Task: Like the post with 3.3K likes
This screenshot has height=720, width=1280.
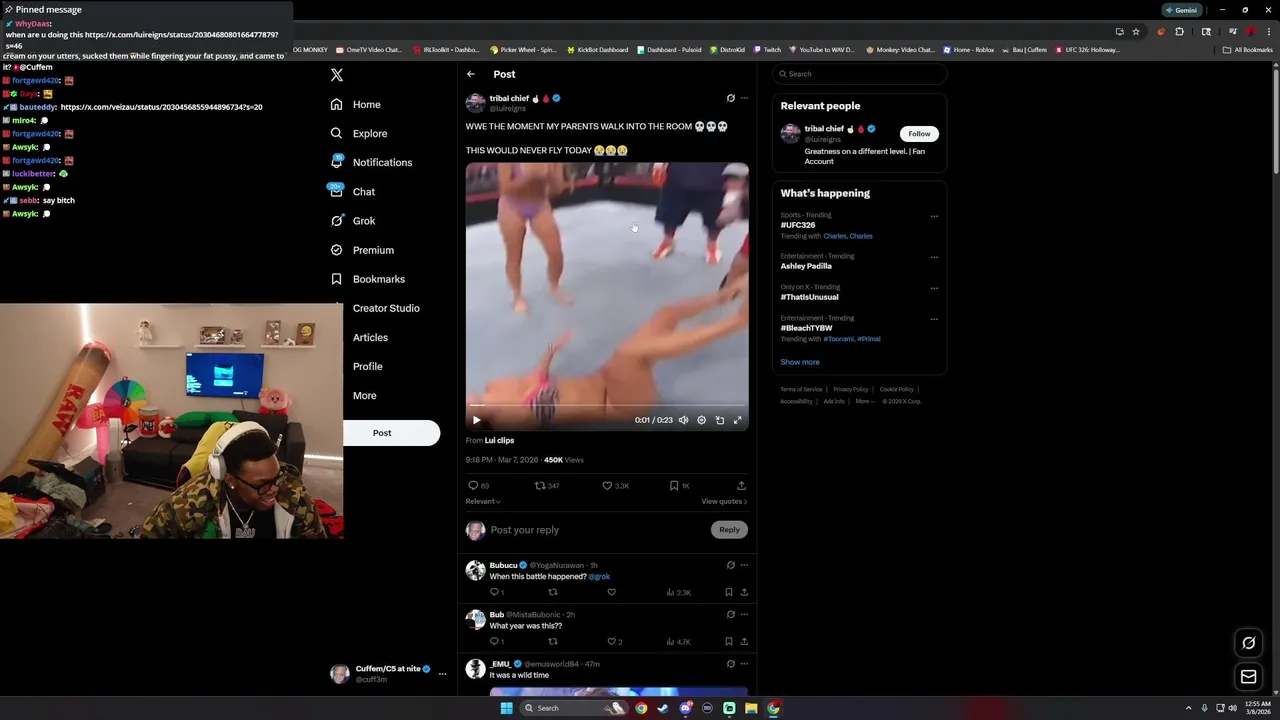Action: (615, 486)
